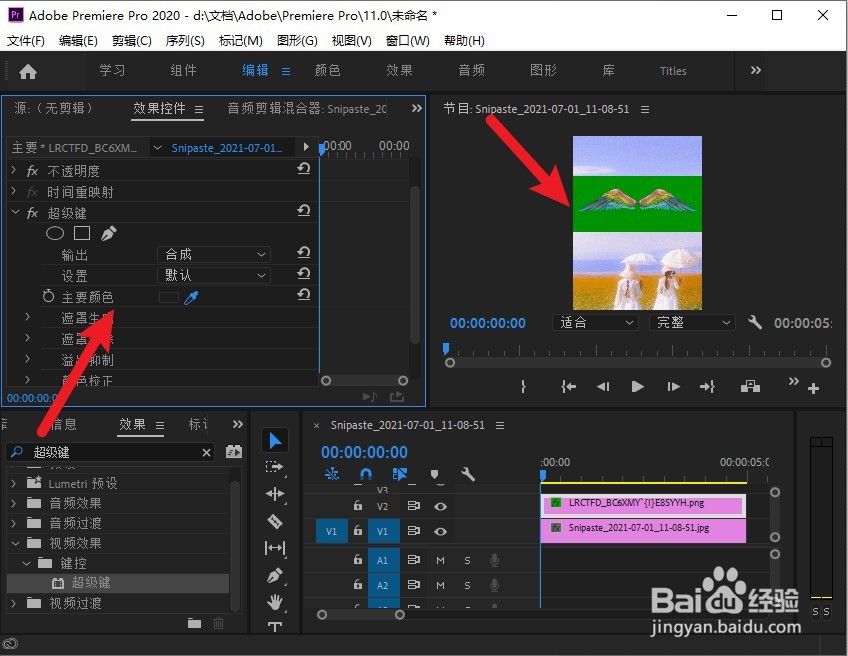The height and width of the screenshot is (656, 848).
Task: Create 4-point polygon mask for Ultra Key
Action: tap(82, 233)
